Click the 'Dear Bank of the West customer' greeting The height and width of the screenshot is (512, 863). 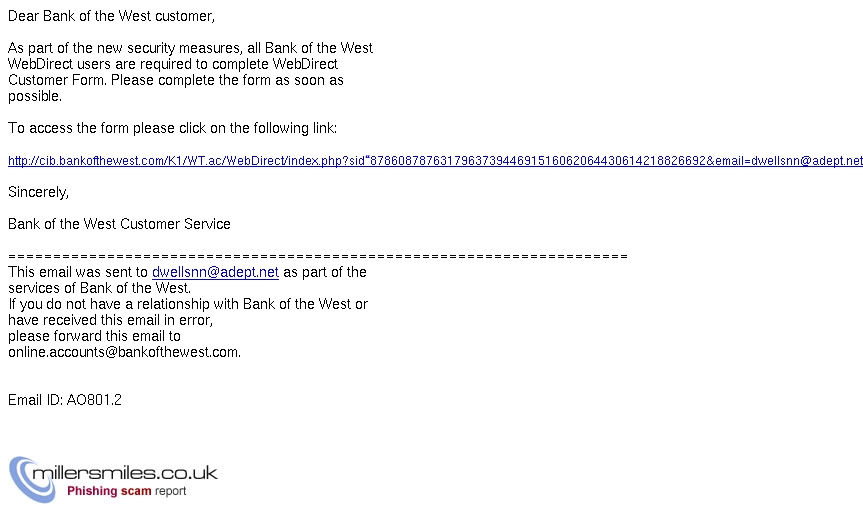pyautogui.click(x=111, y=17)
